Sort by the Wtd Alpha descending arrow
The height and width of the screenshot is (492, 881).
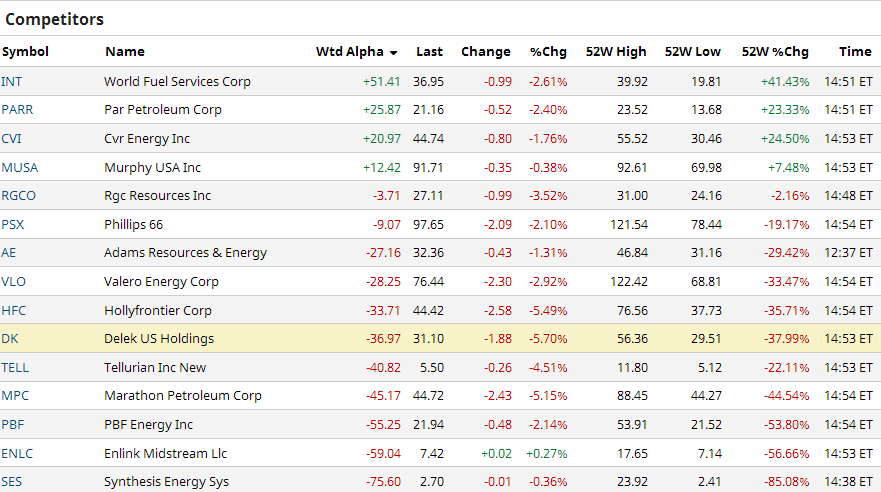point(393,53)
